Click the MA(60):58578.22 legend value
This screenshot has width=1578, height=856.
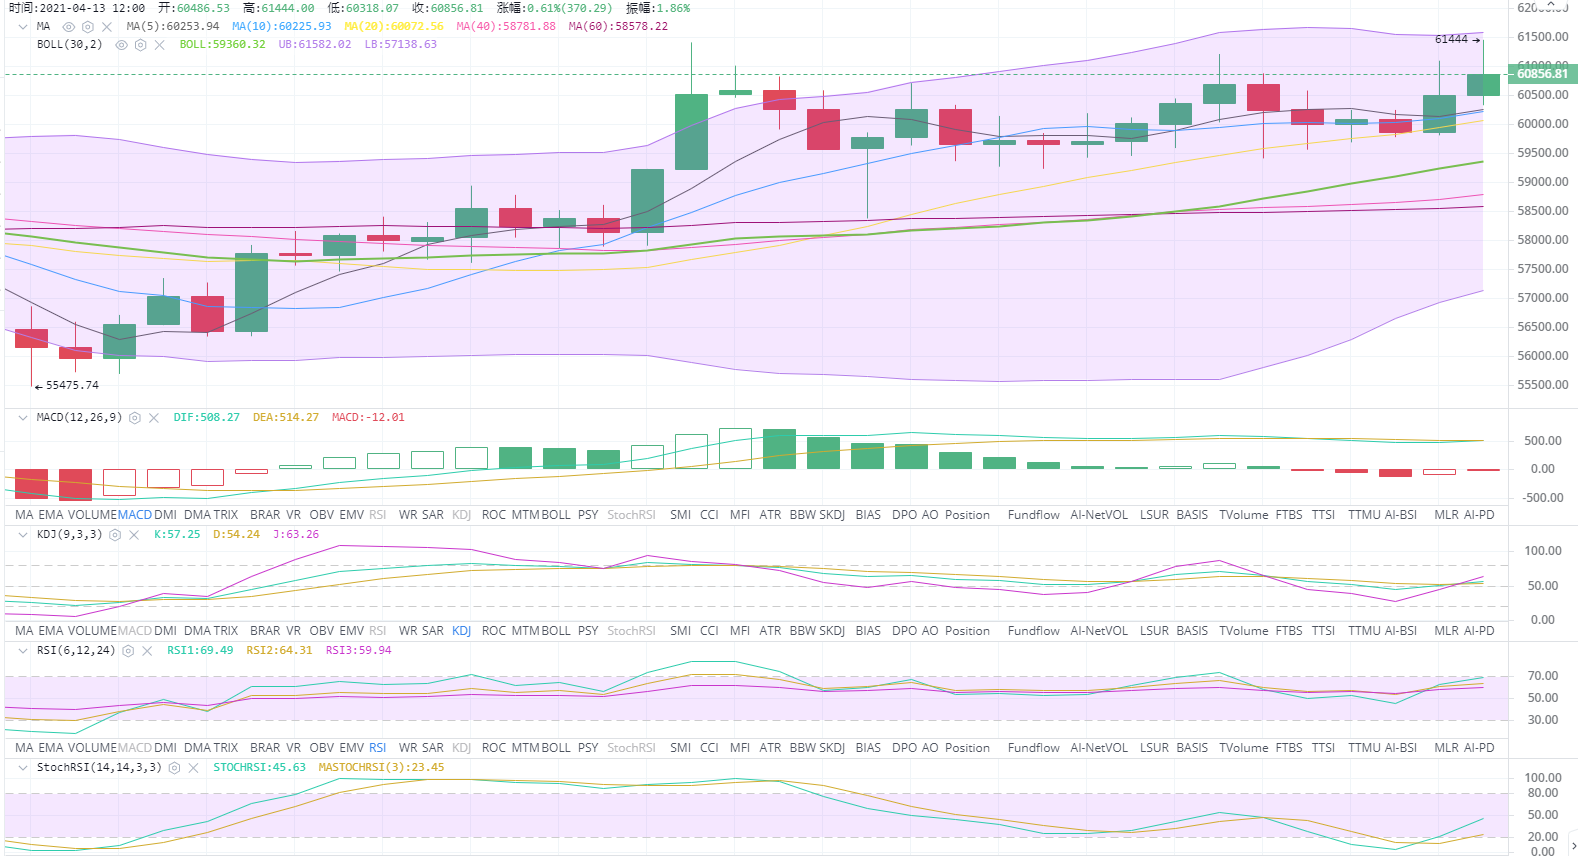point(618,27)
